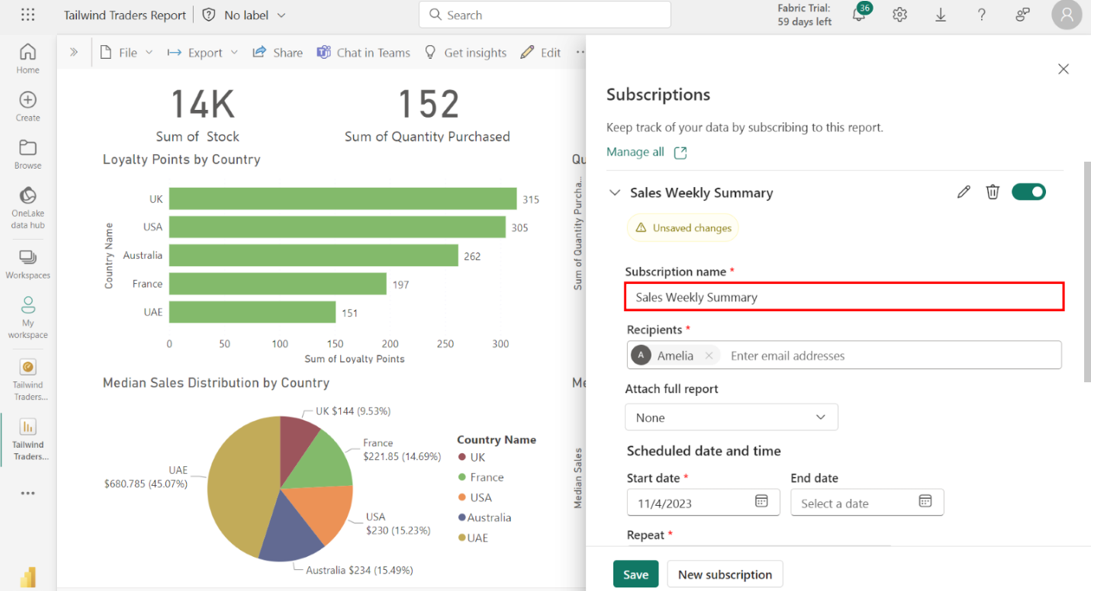Toggle Sales Weekly Summary subscription off

tap(1028, 192)
